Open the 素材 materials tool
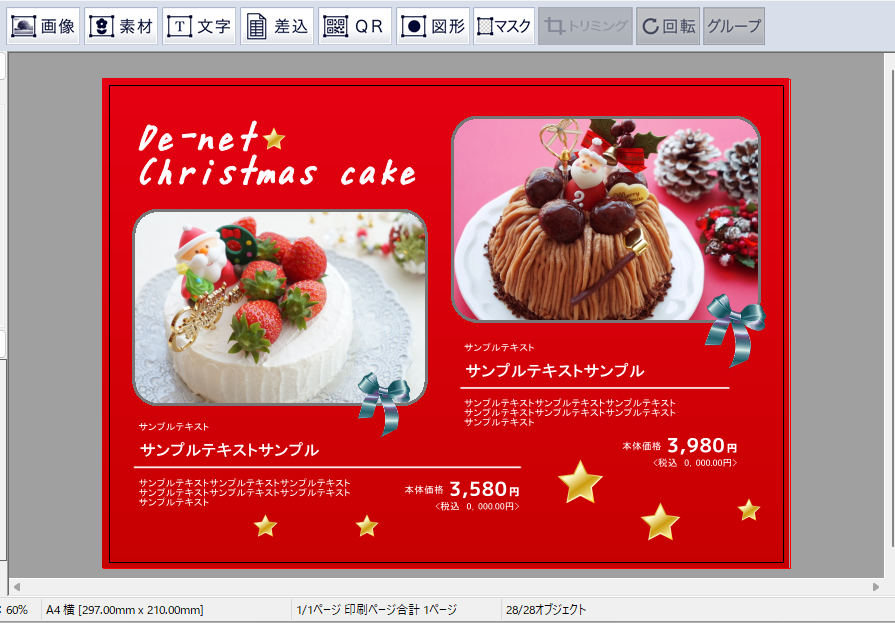Screen dimensions: 895x623 pos(121,27)
